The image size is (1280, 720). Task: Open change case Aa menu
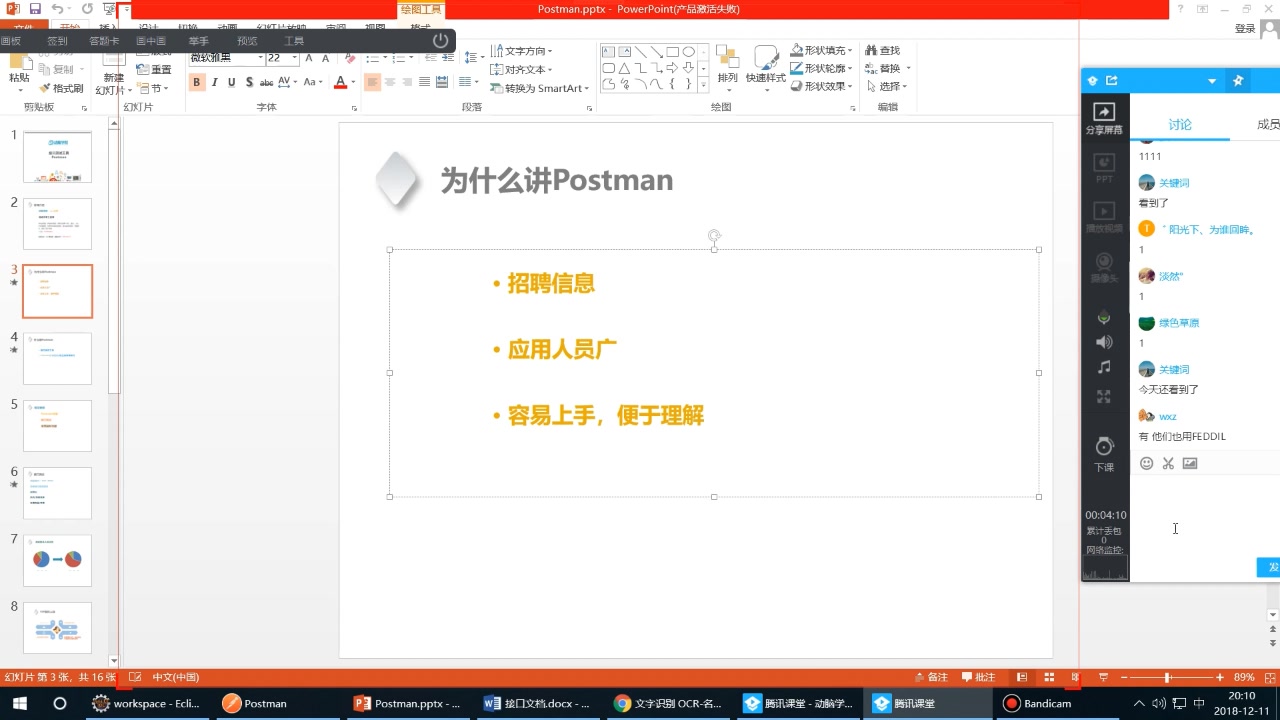click(x=313, y=82)
